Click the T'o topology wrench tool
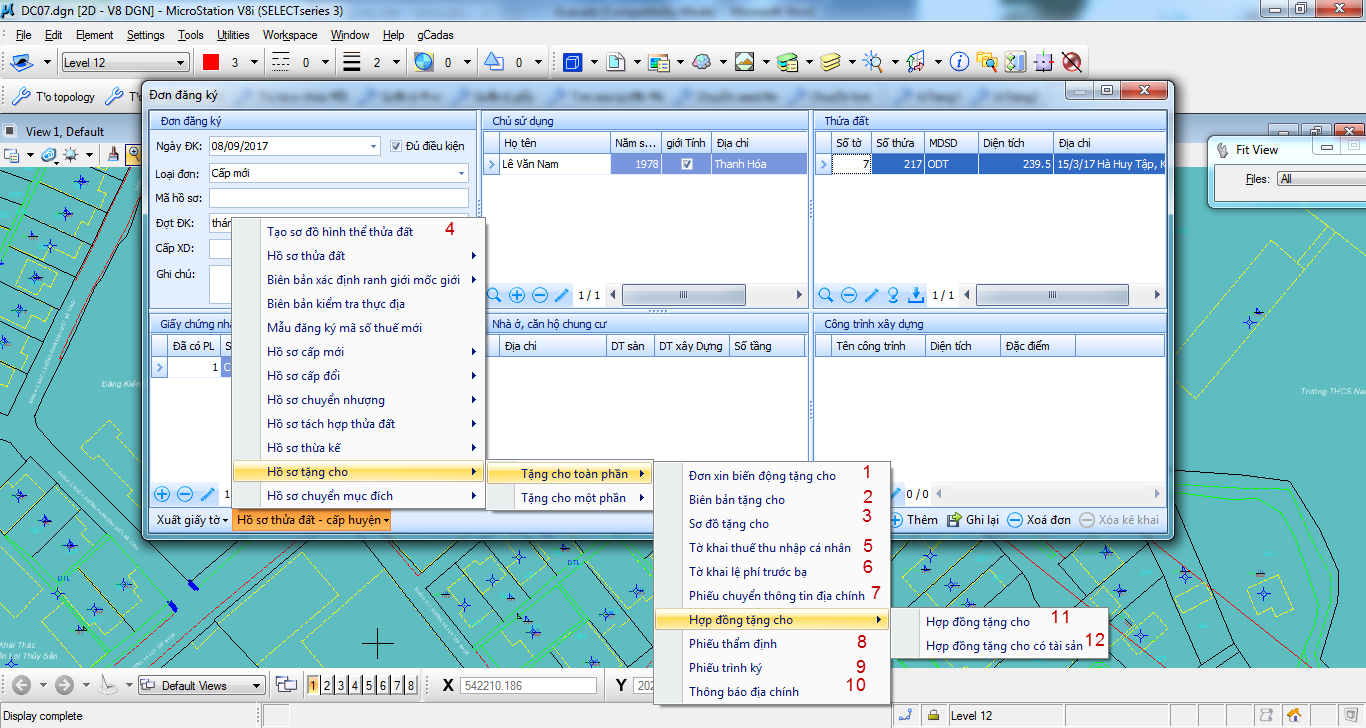 point(54,97)
